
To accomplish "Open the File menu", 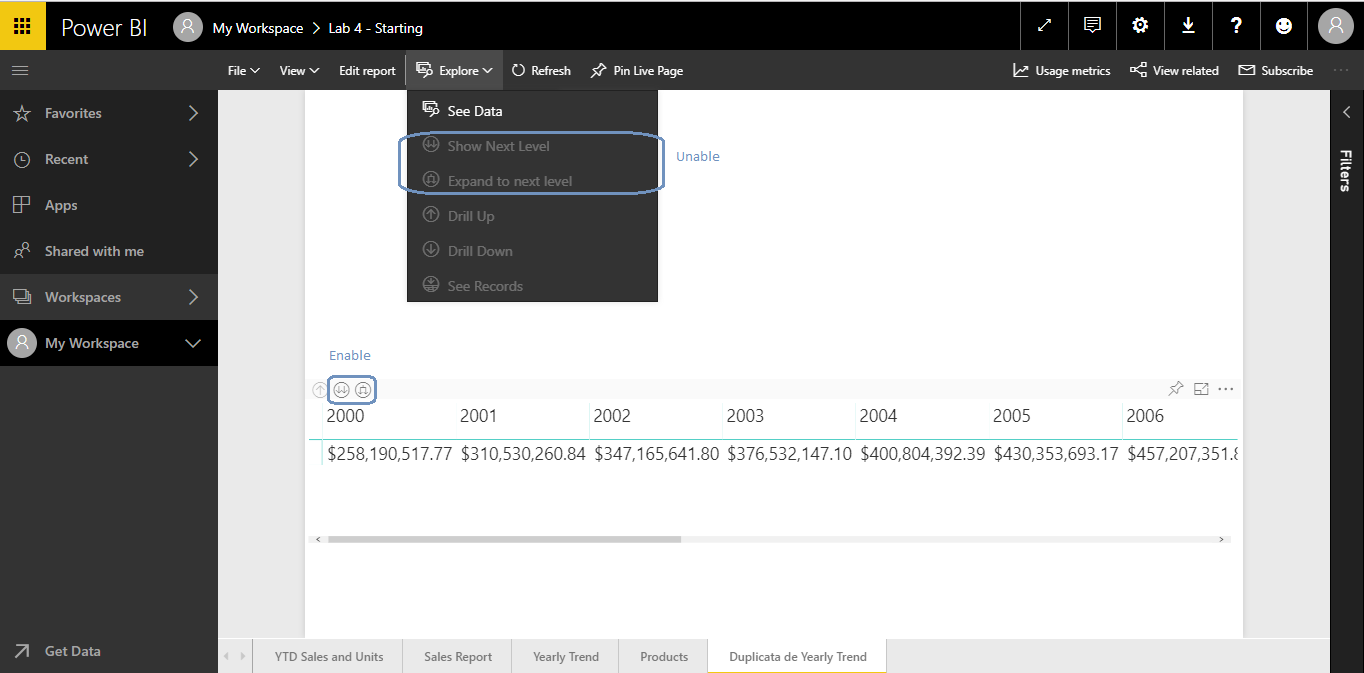I will point(244,71).
